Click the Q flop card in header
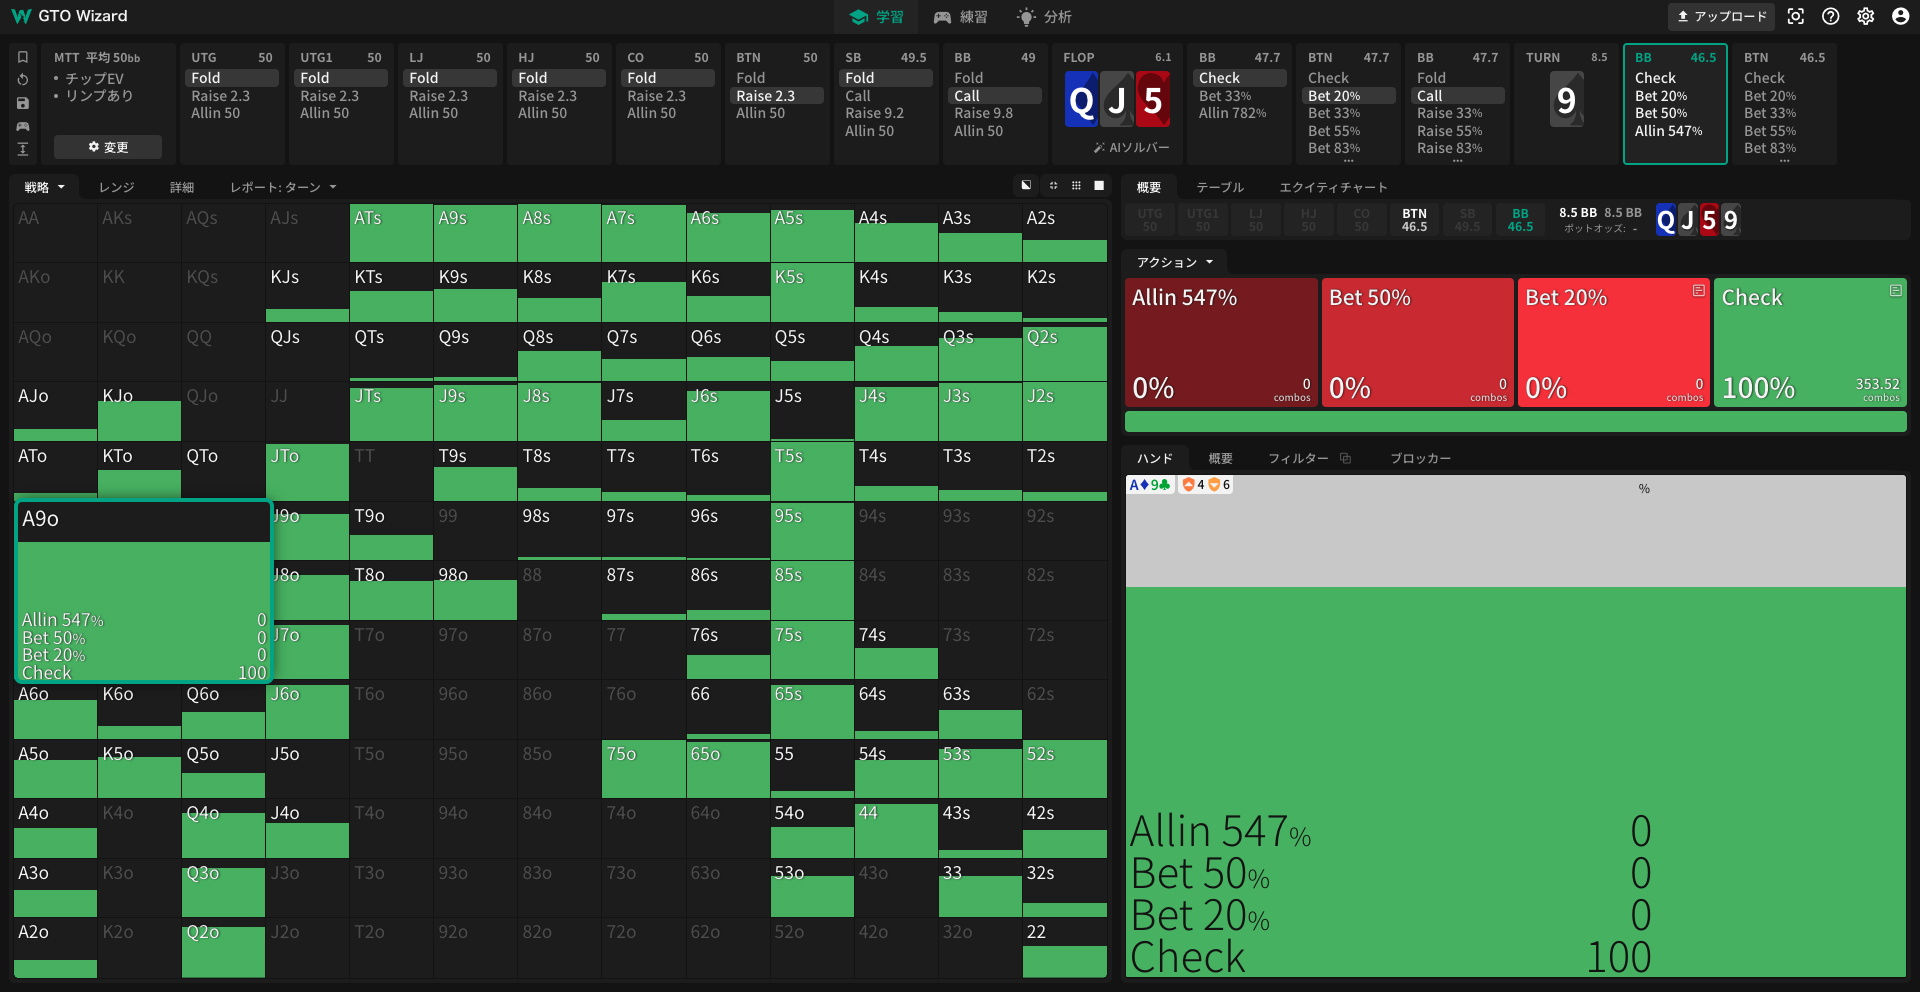 point(1081,100)
